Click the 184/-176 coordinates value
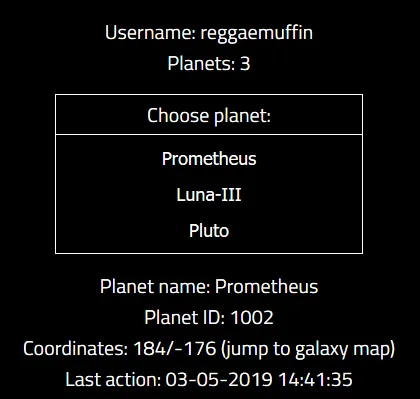This screenshot has height=399, width=420. pos(175,349)
